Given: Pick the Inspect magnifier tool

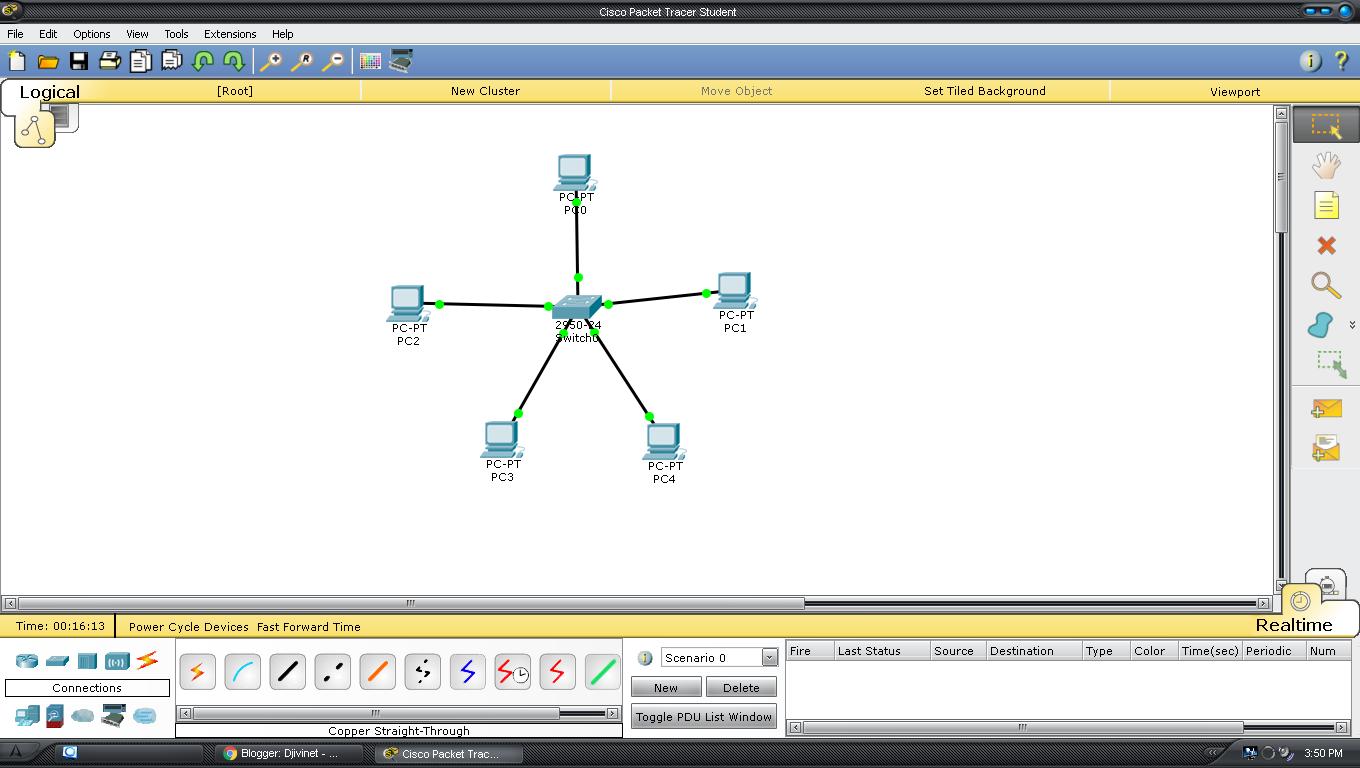Looking at the screenshot, I should click(1326, 285).
